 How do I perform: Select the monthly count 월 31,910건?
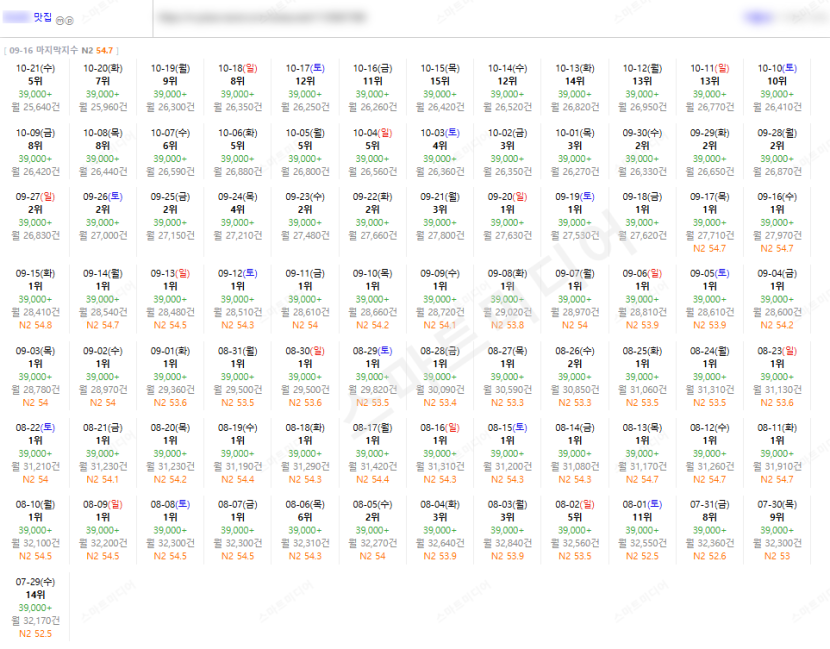click(777, 466)
